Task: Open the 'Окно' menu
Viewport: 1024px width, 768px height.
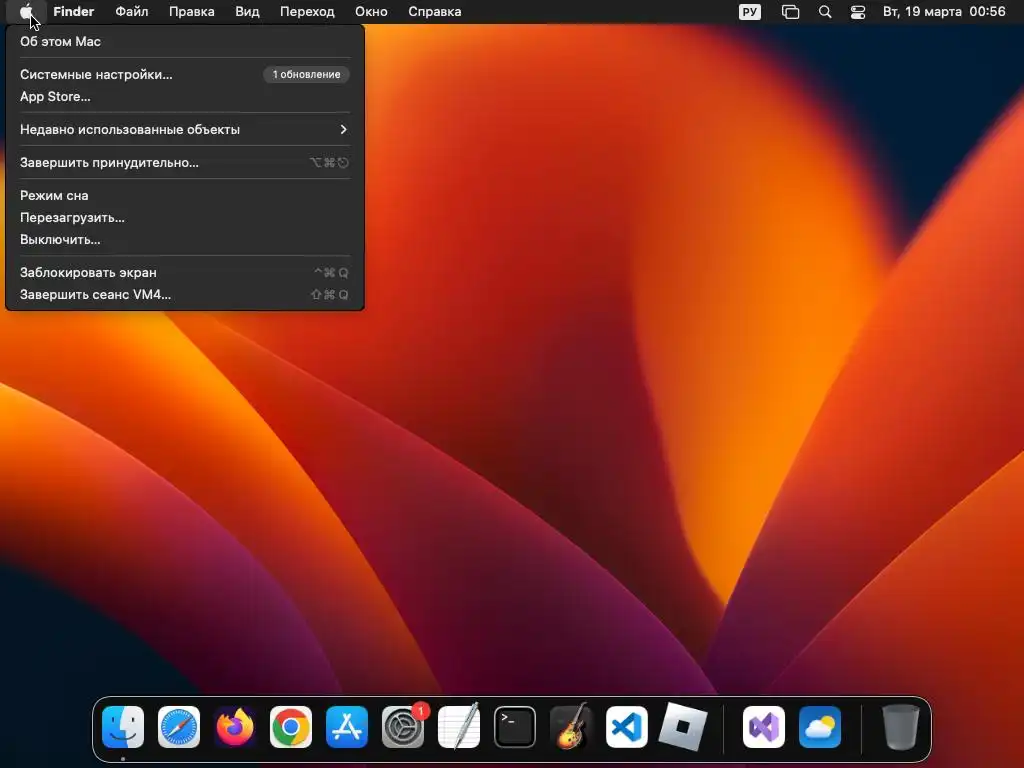Action: pyautogui.click(x=372, y=12)
